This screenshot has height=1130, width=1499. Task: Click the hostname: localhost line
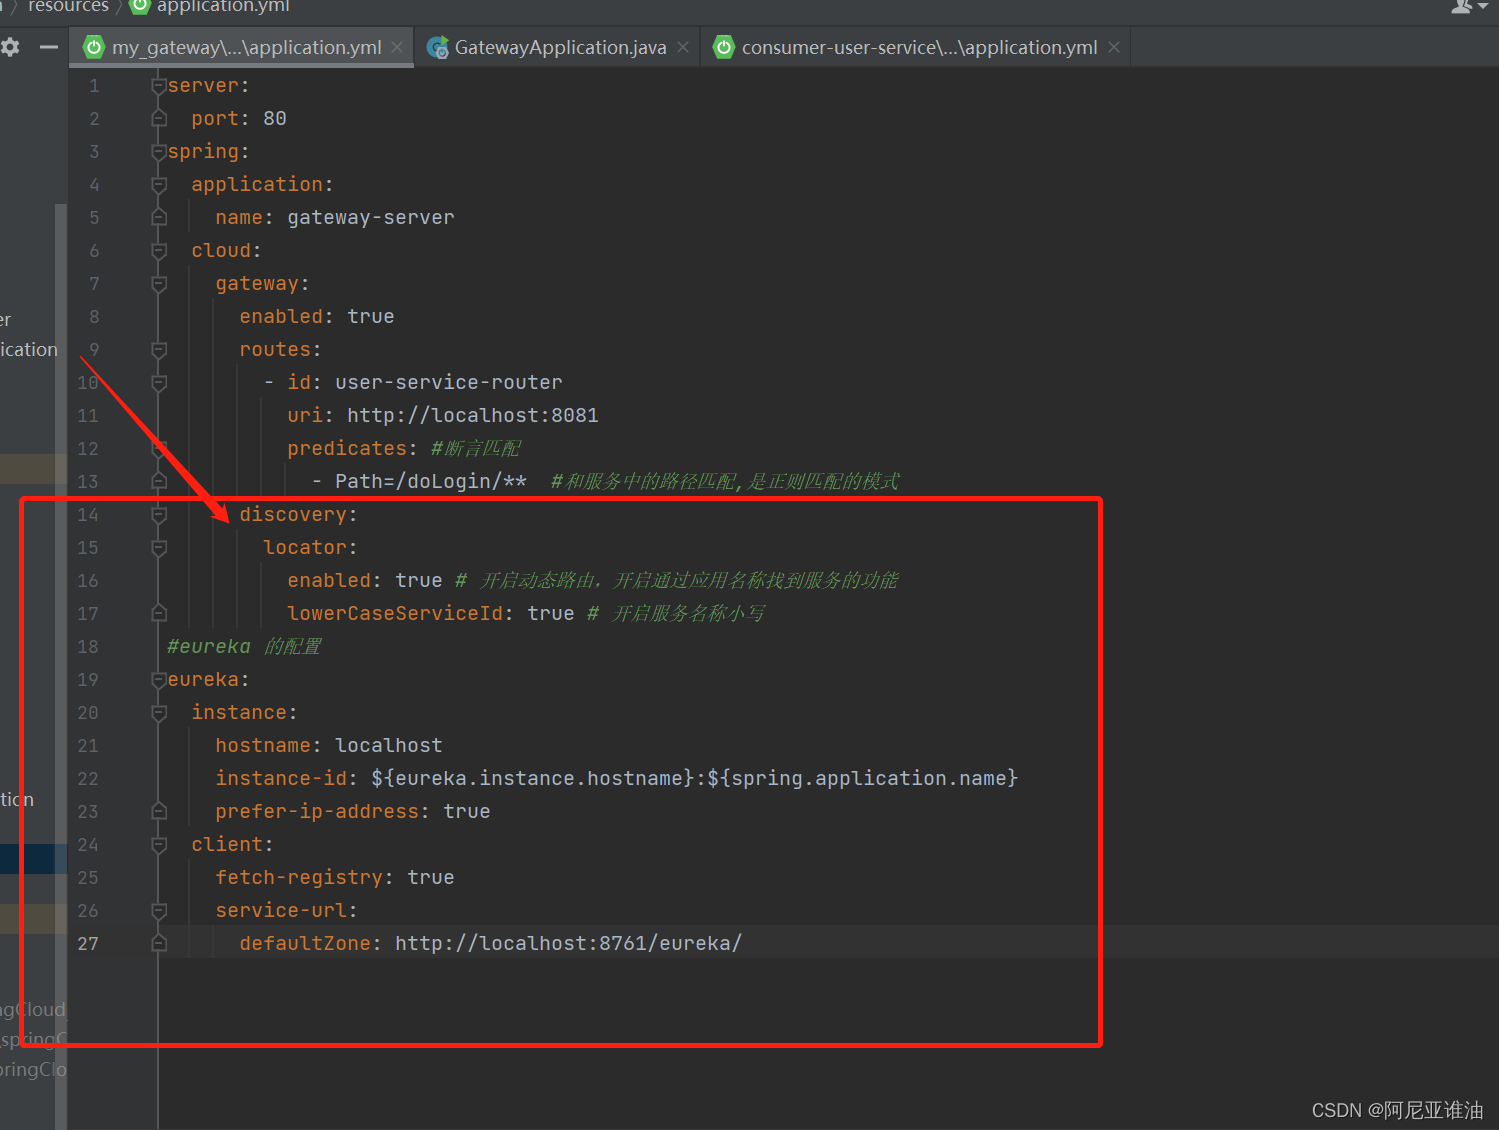329,746
